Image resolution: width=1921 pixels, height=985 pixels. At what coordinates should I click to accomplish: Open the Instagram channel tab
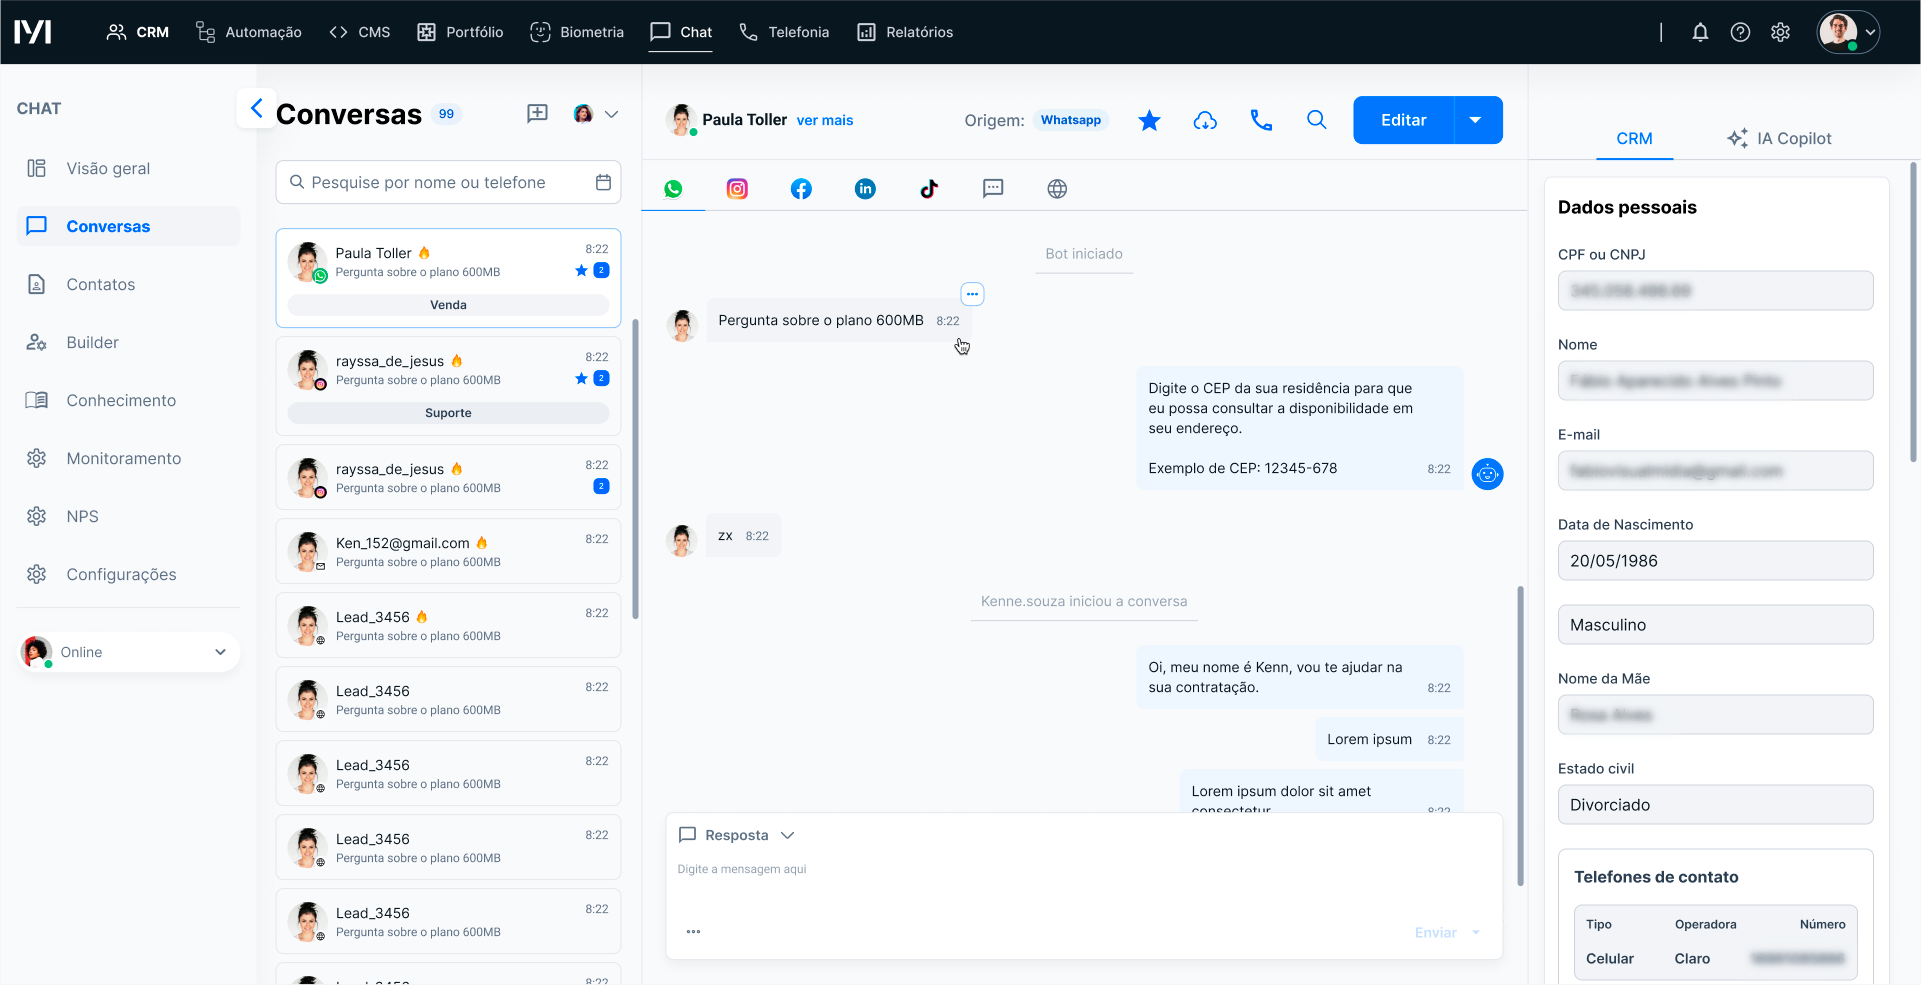coord(737,189)
